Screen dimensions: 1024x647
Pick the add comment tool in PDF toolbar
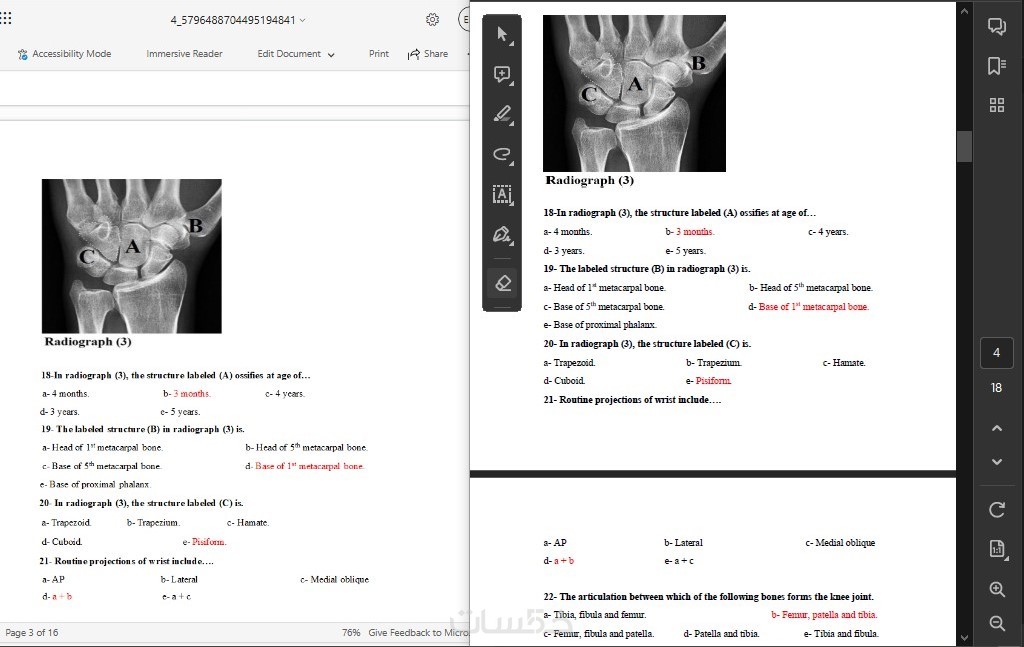[x=502, y=74]
